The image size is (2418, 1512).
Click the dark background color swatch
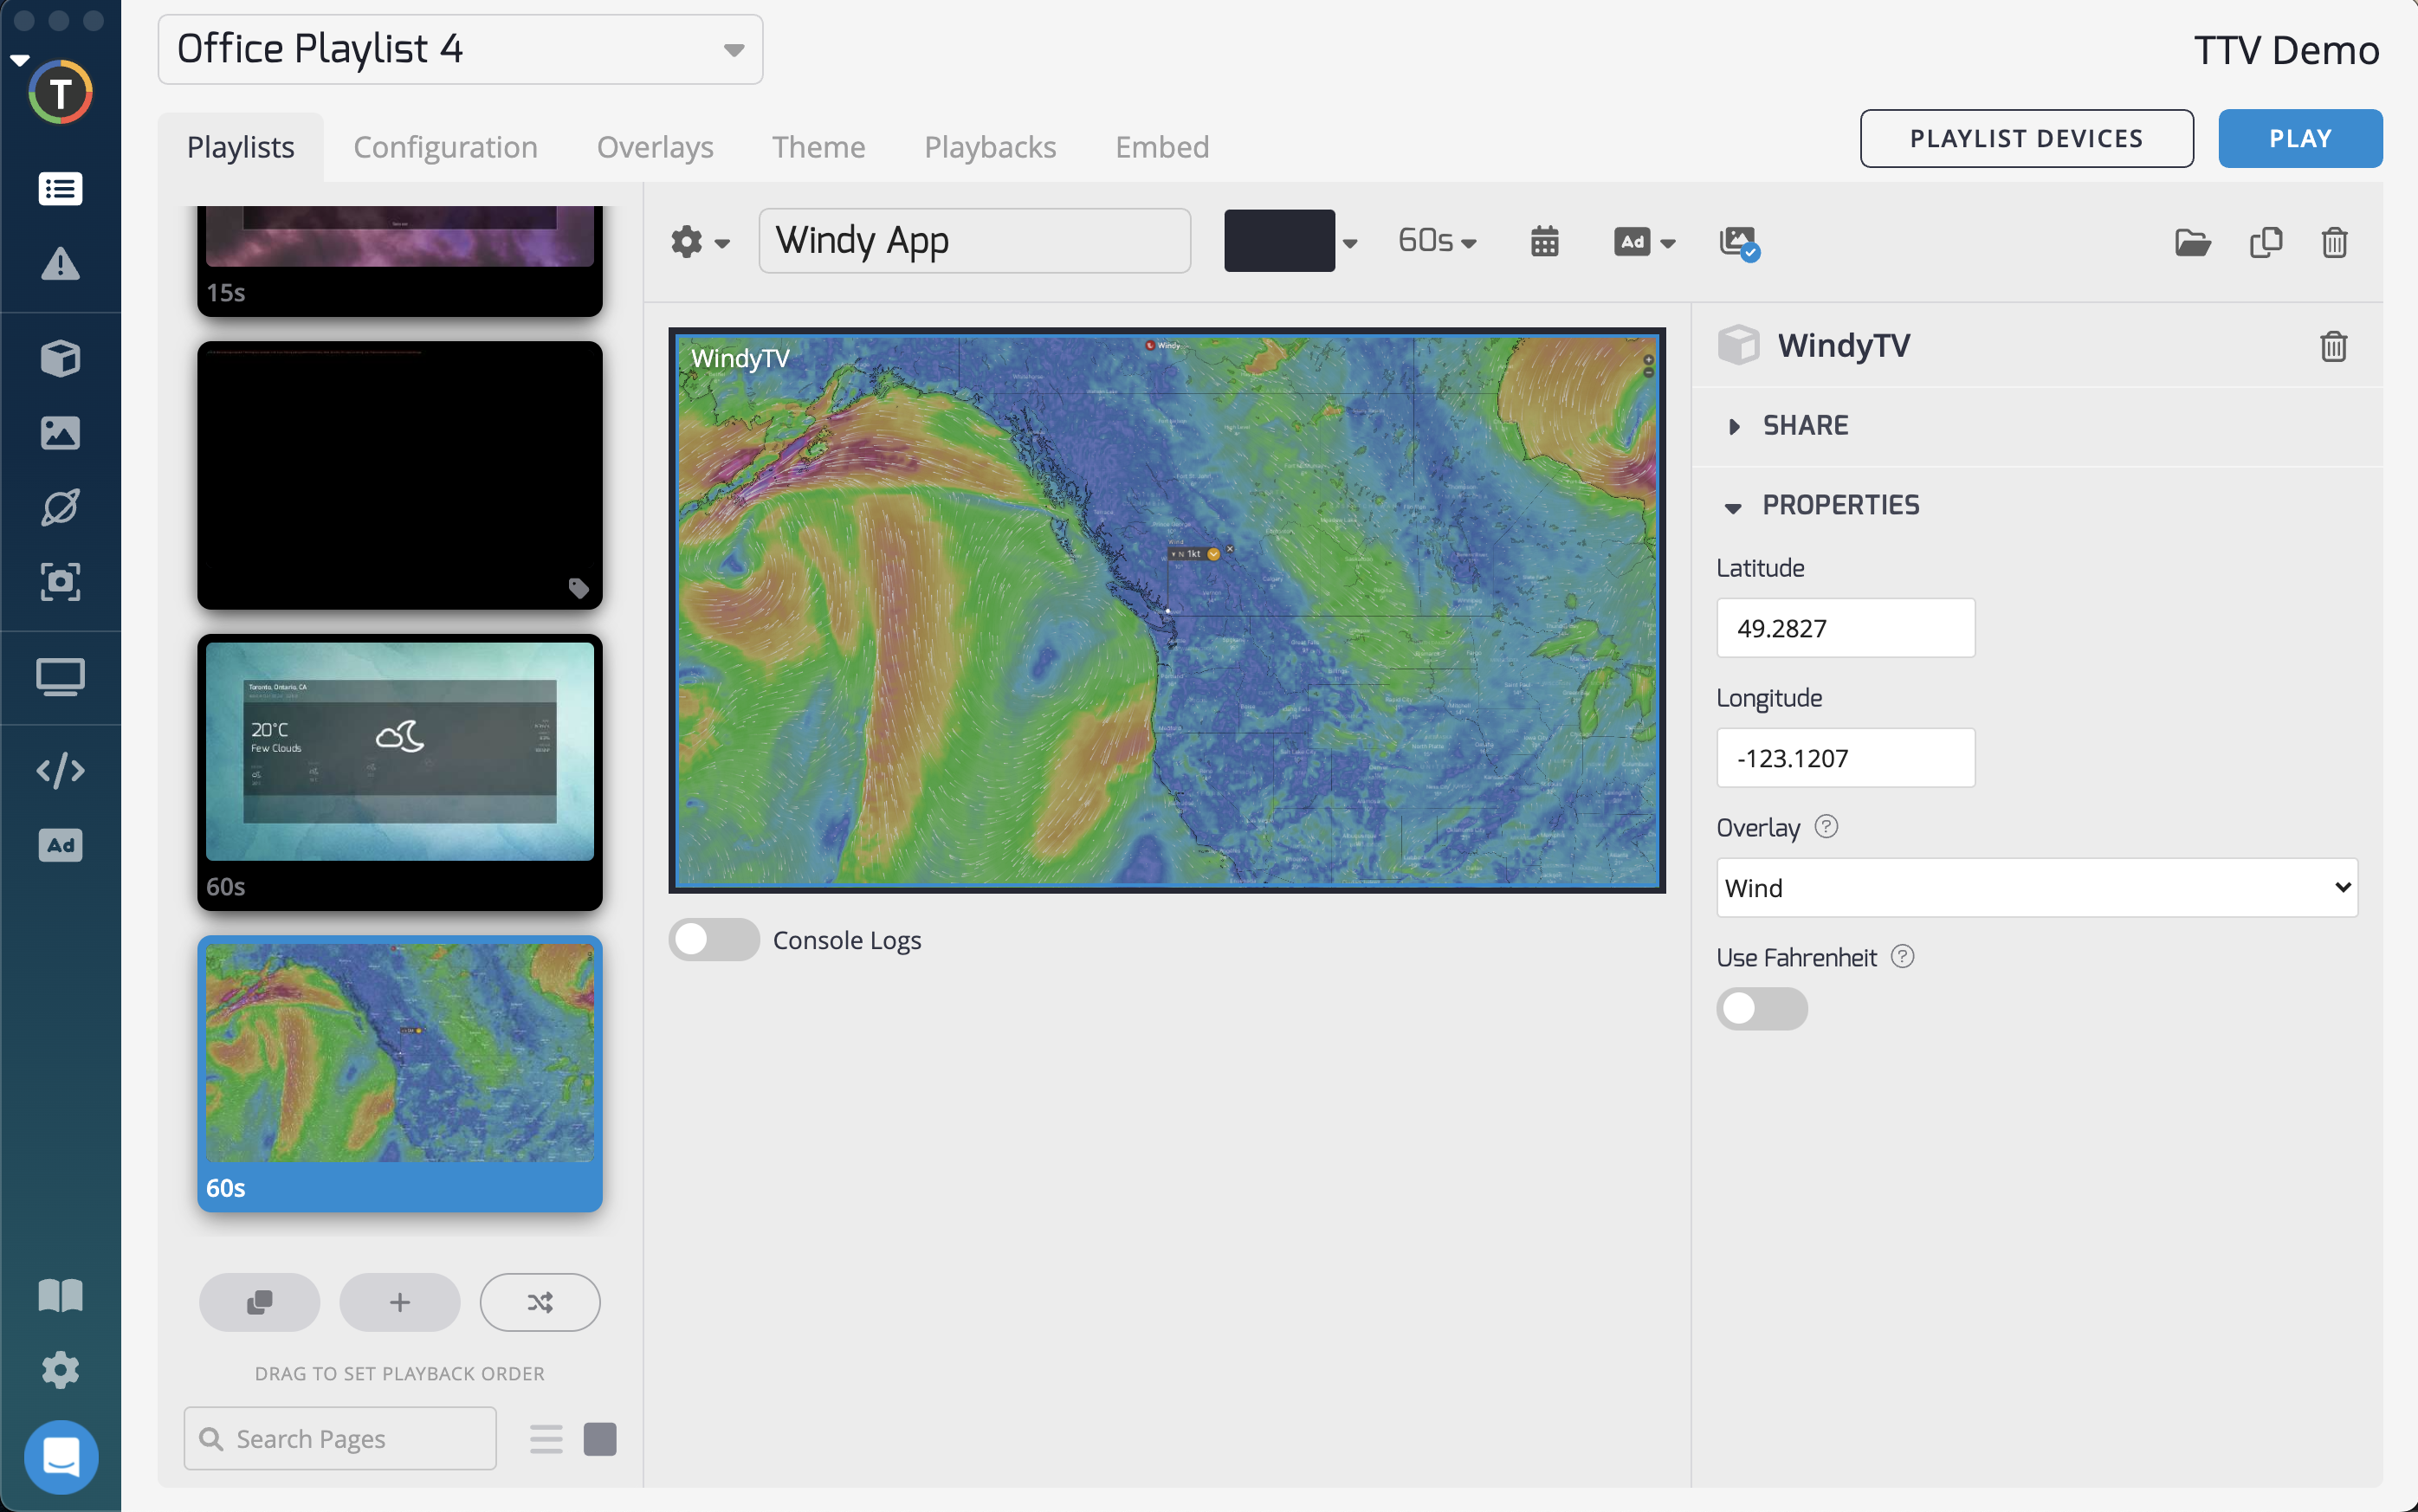click(1279, 241)
